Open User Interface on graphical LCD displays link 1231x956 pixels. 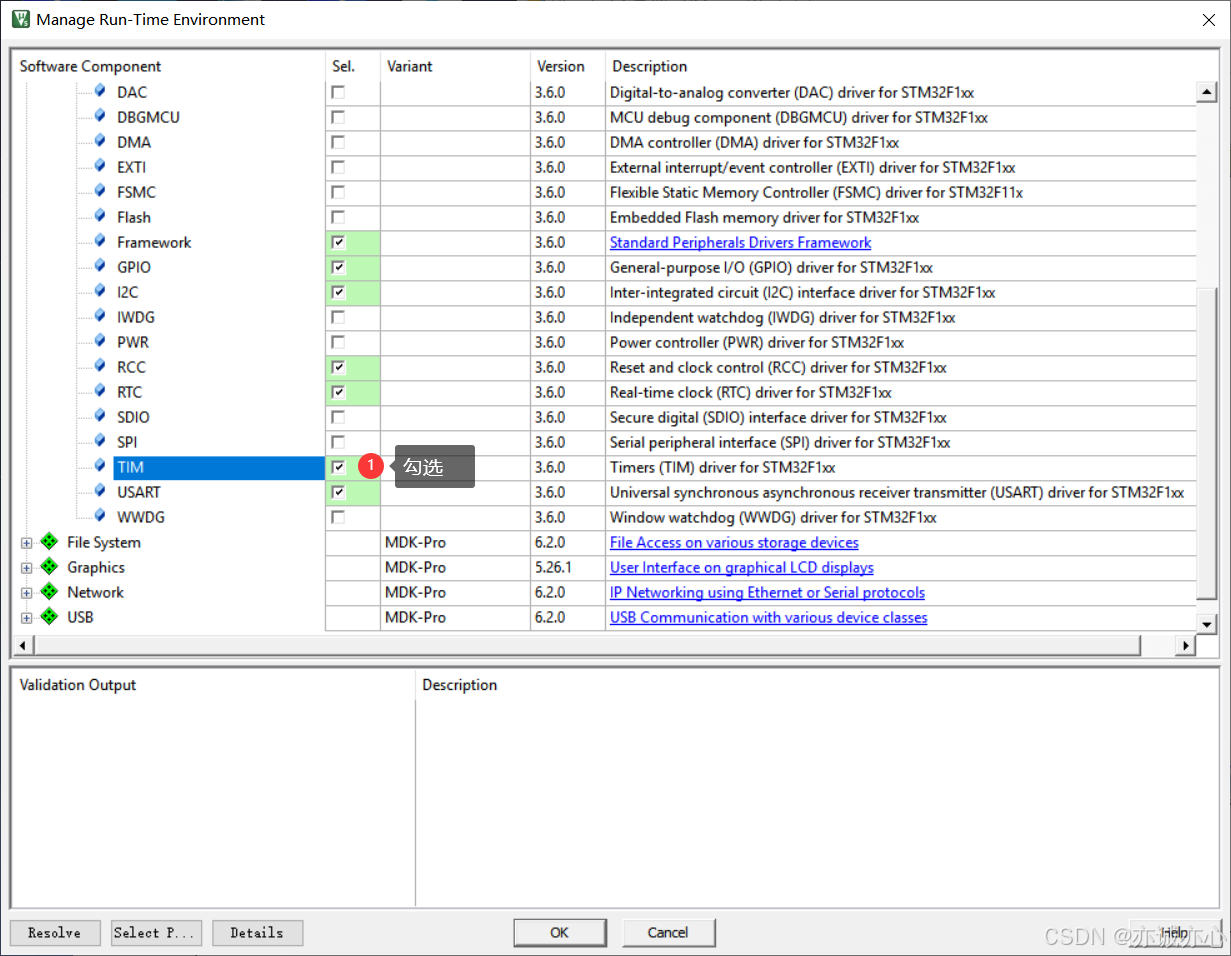pyautogui.click(x=742, y=567)
